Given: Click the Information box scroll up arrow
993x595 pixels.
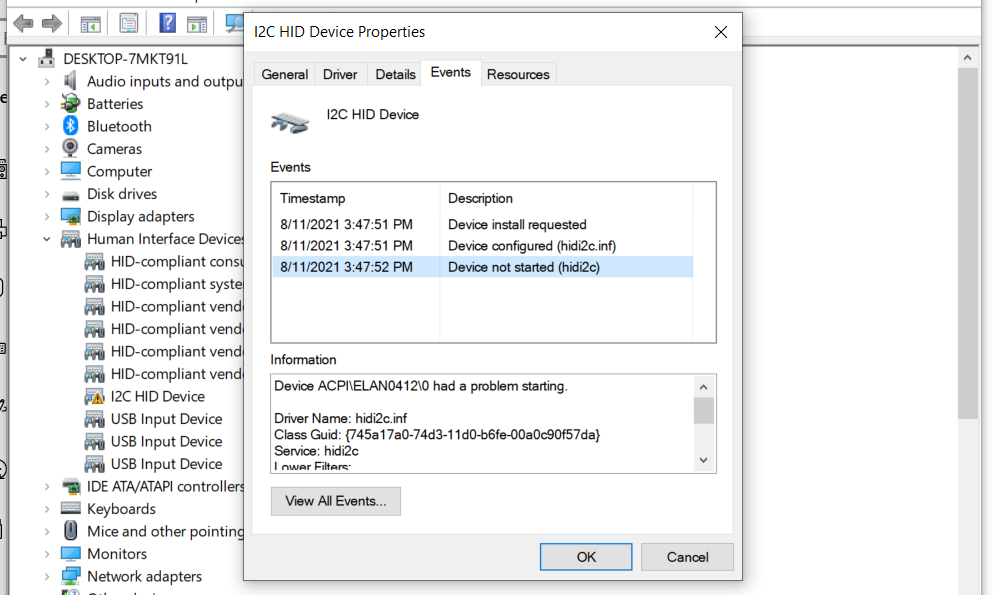Looking at the screenshot, I should [x=704, y=387].
